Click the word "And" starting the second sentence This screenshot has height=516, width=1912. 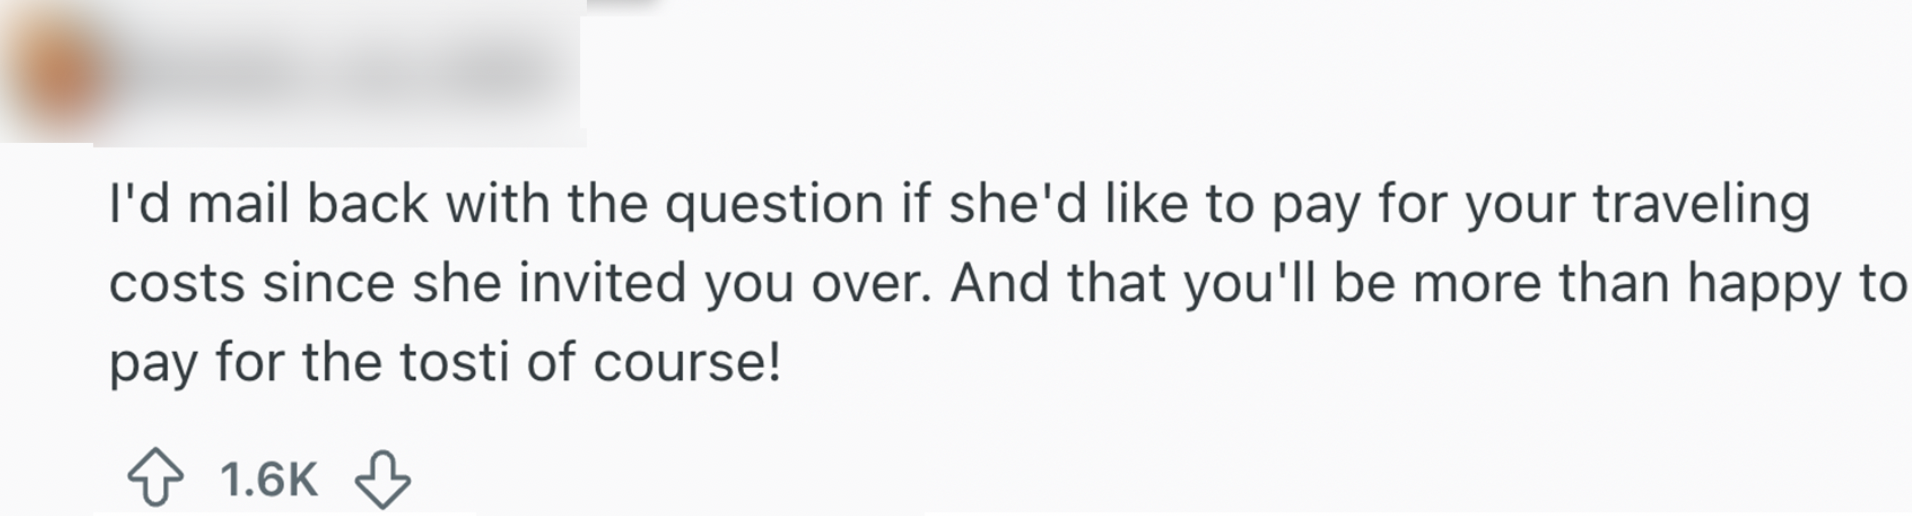pyautogui.click(x=1000, y=284)
